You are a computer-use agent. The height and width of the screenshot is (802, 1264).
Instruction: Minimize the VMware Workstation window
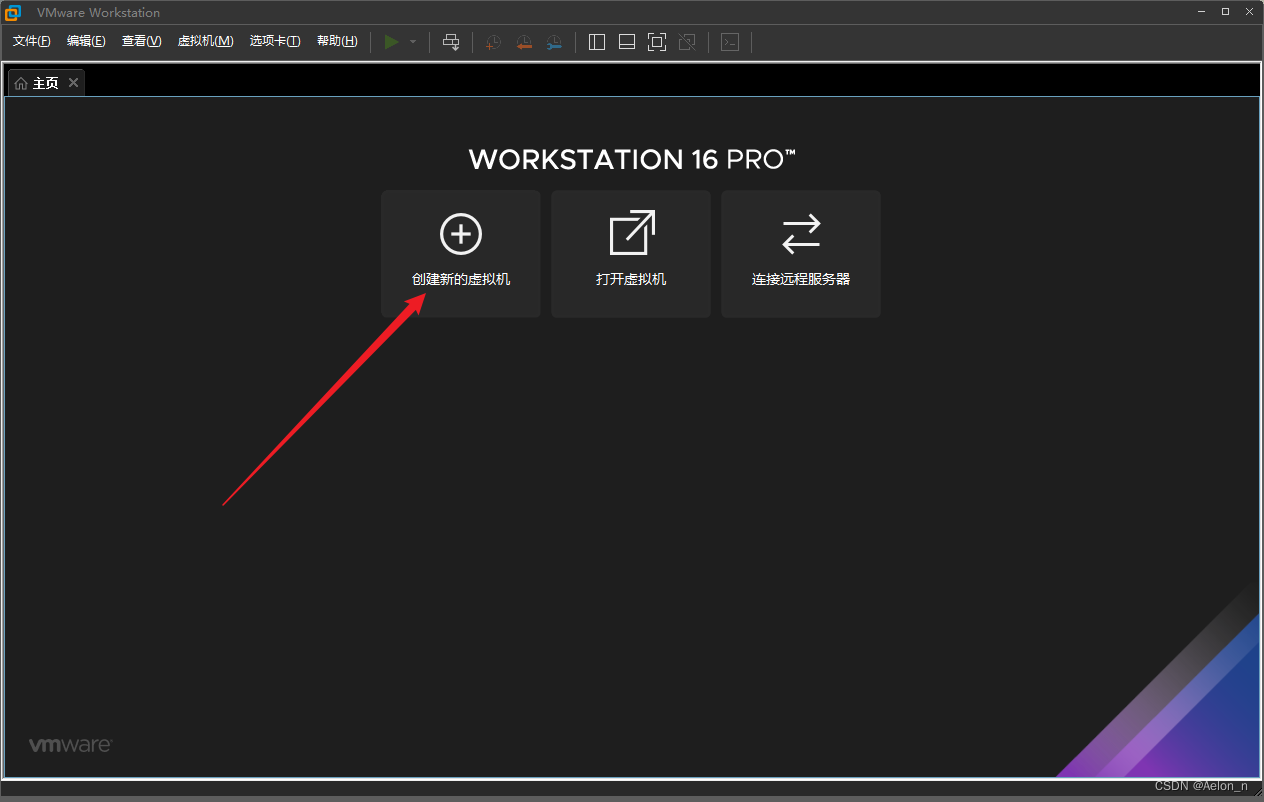(1202, 12)
